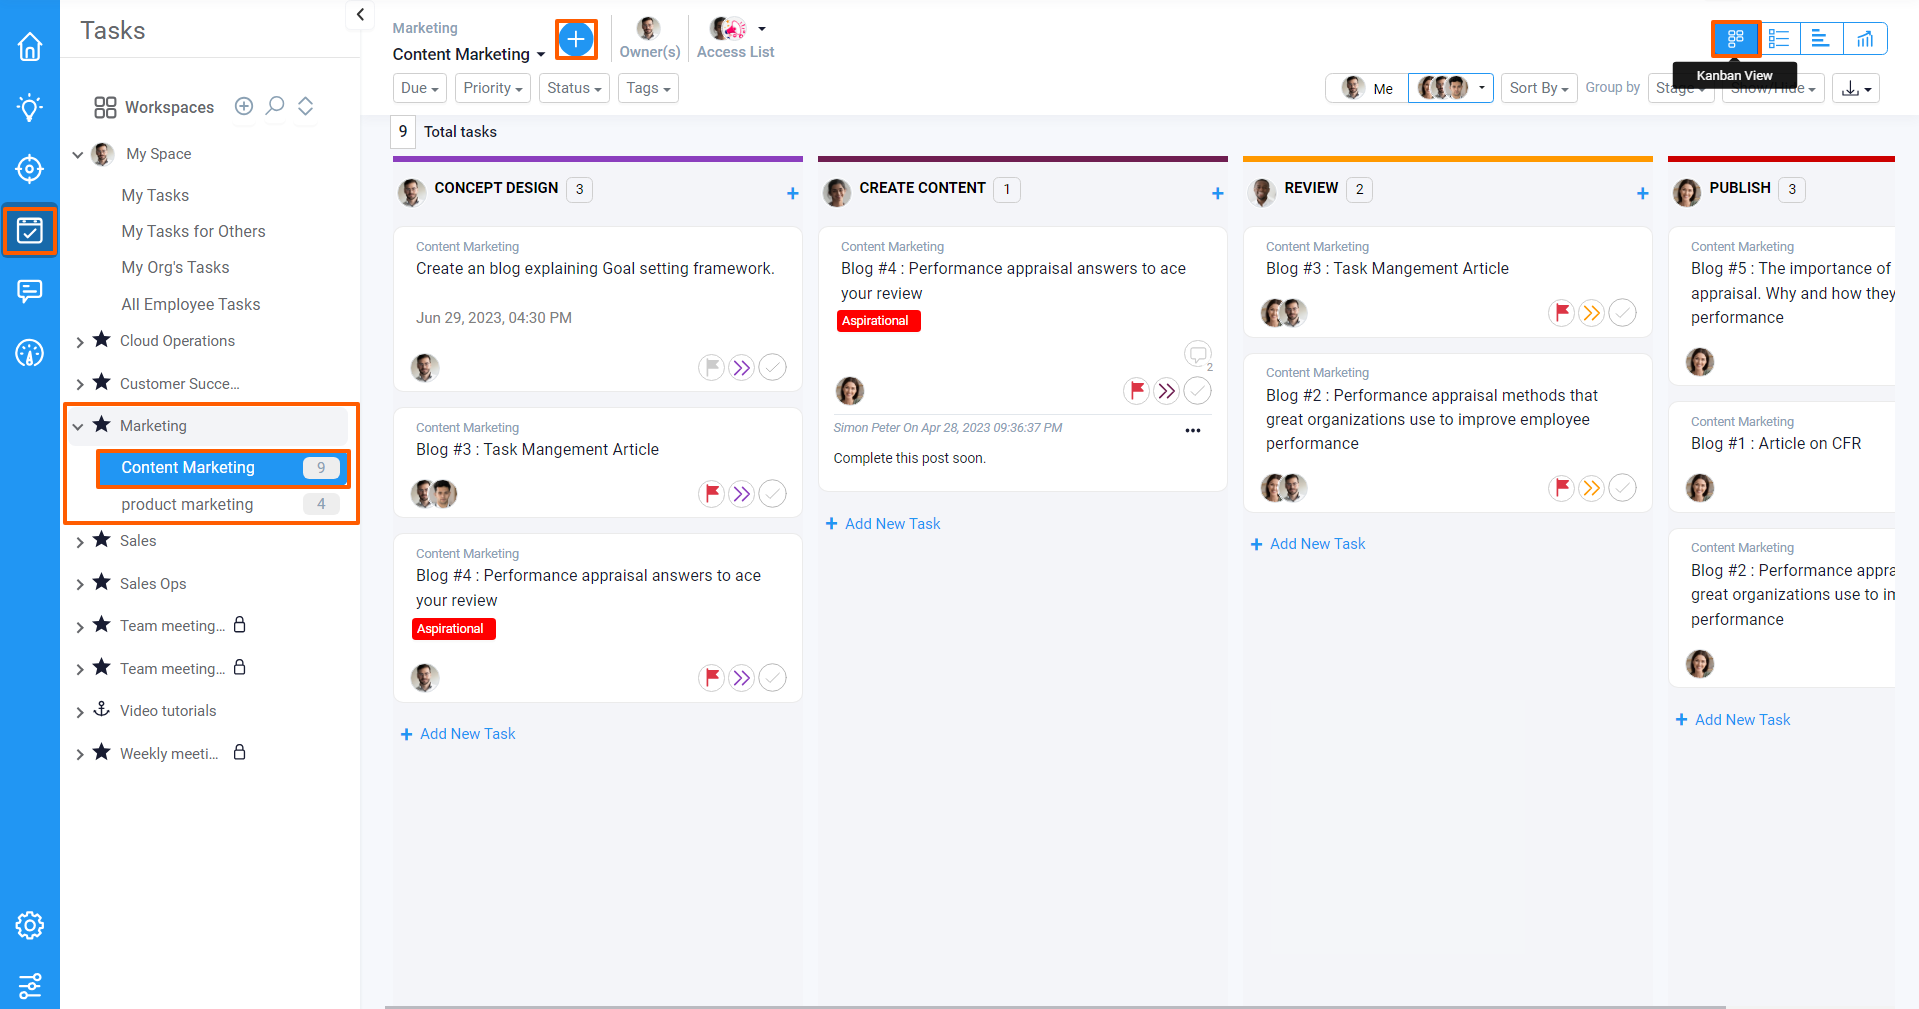
Task: Expand the Cloud Operations workspace
Action: click(80, 342)
